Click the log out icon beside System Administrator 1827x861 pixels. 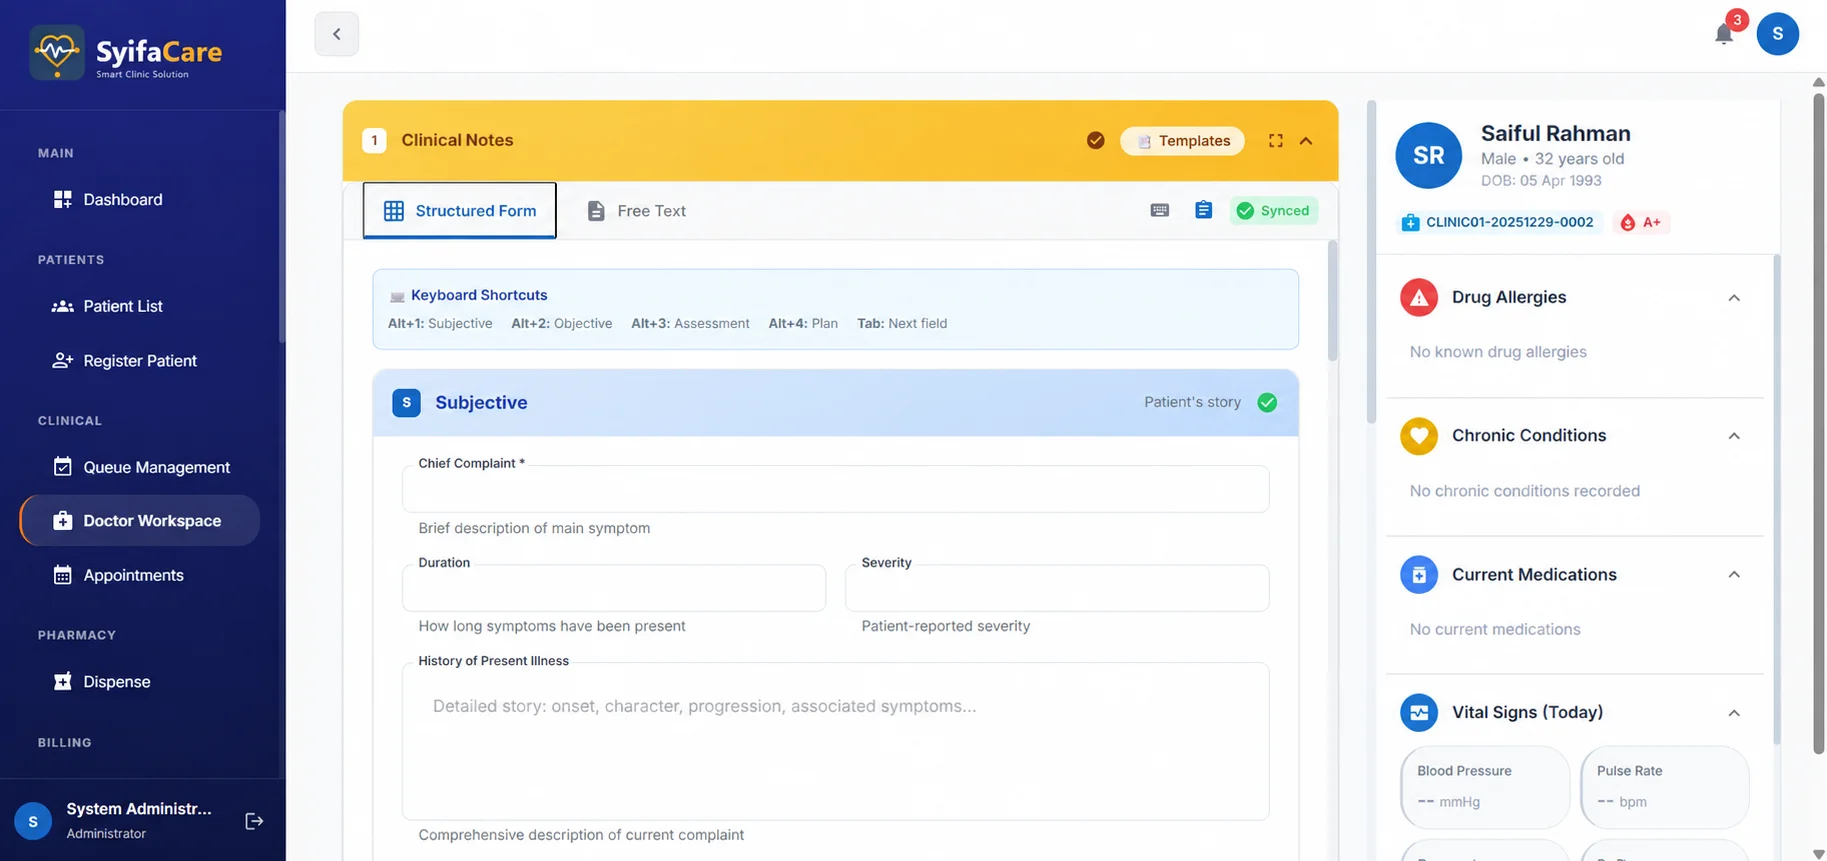[x=254, y=821]
